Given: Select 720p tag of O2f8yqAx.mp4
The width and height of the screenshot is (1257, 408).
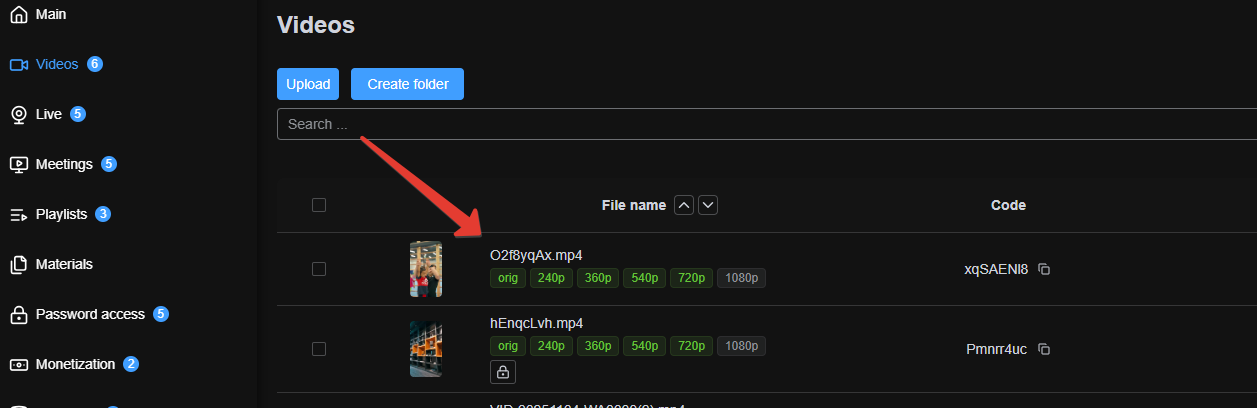Looking at the screenshot, I should 690,278.
